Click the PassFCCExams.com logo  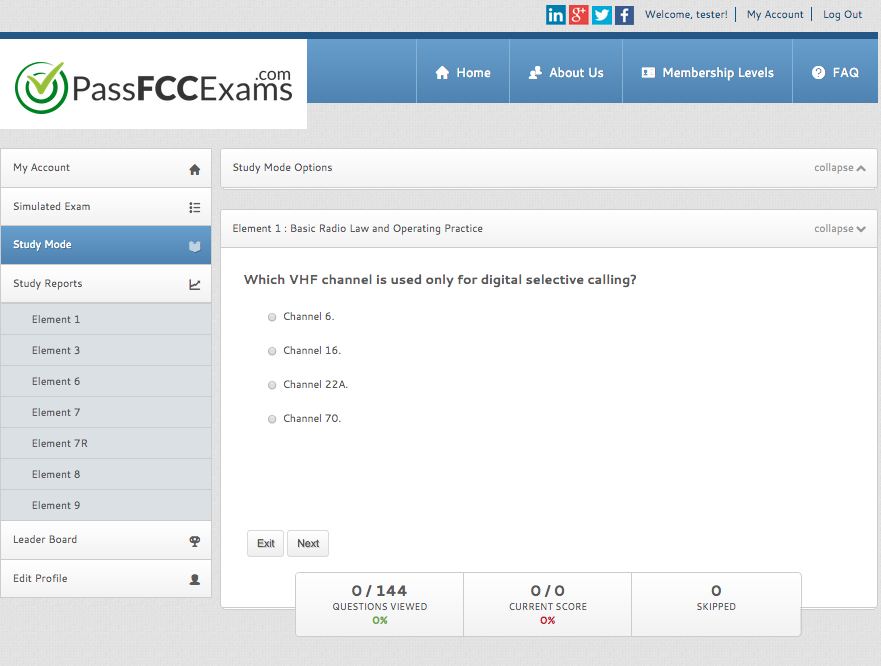click(154, 86)
